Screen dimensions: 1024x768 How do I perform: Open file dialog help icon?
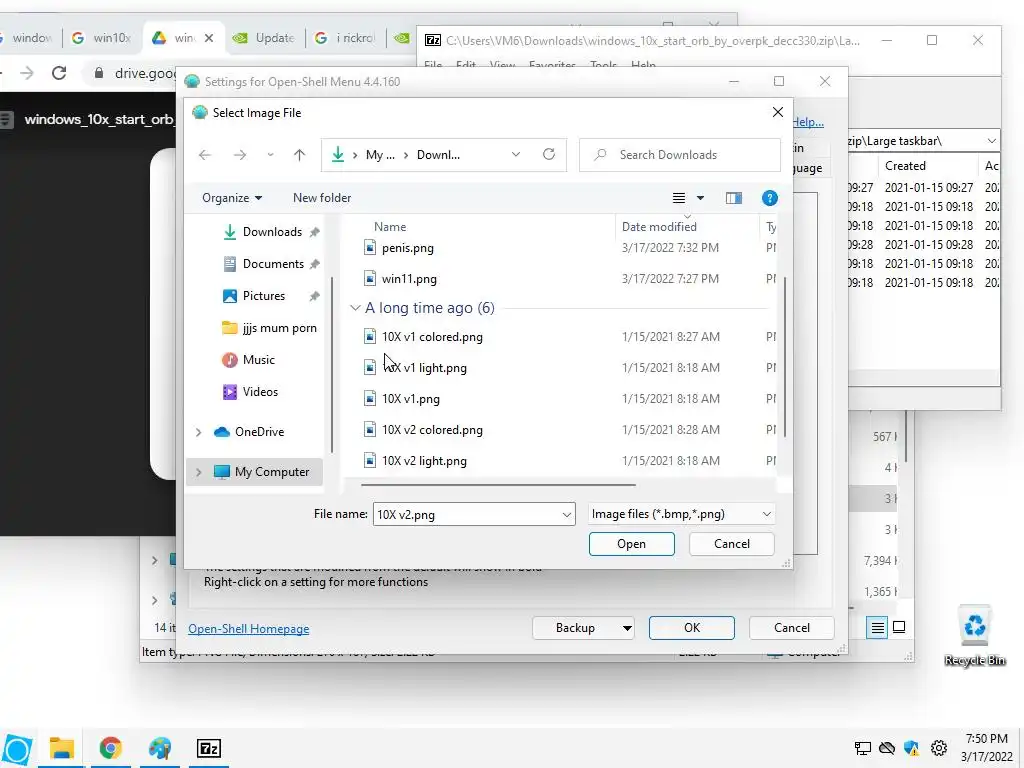(769, 198)
